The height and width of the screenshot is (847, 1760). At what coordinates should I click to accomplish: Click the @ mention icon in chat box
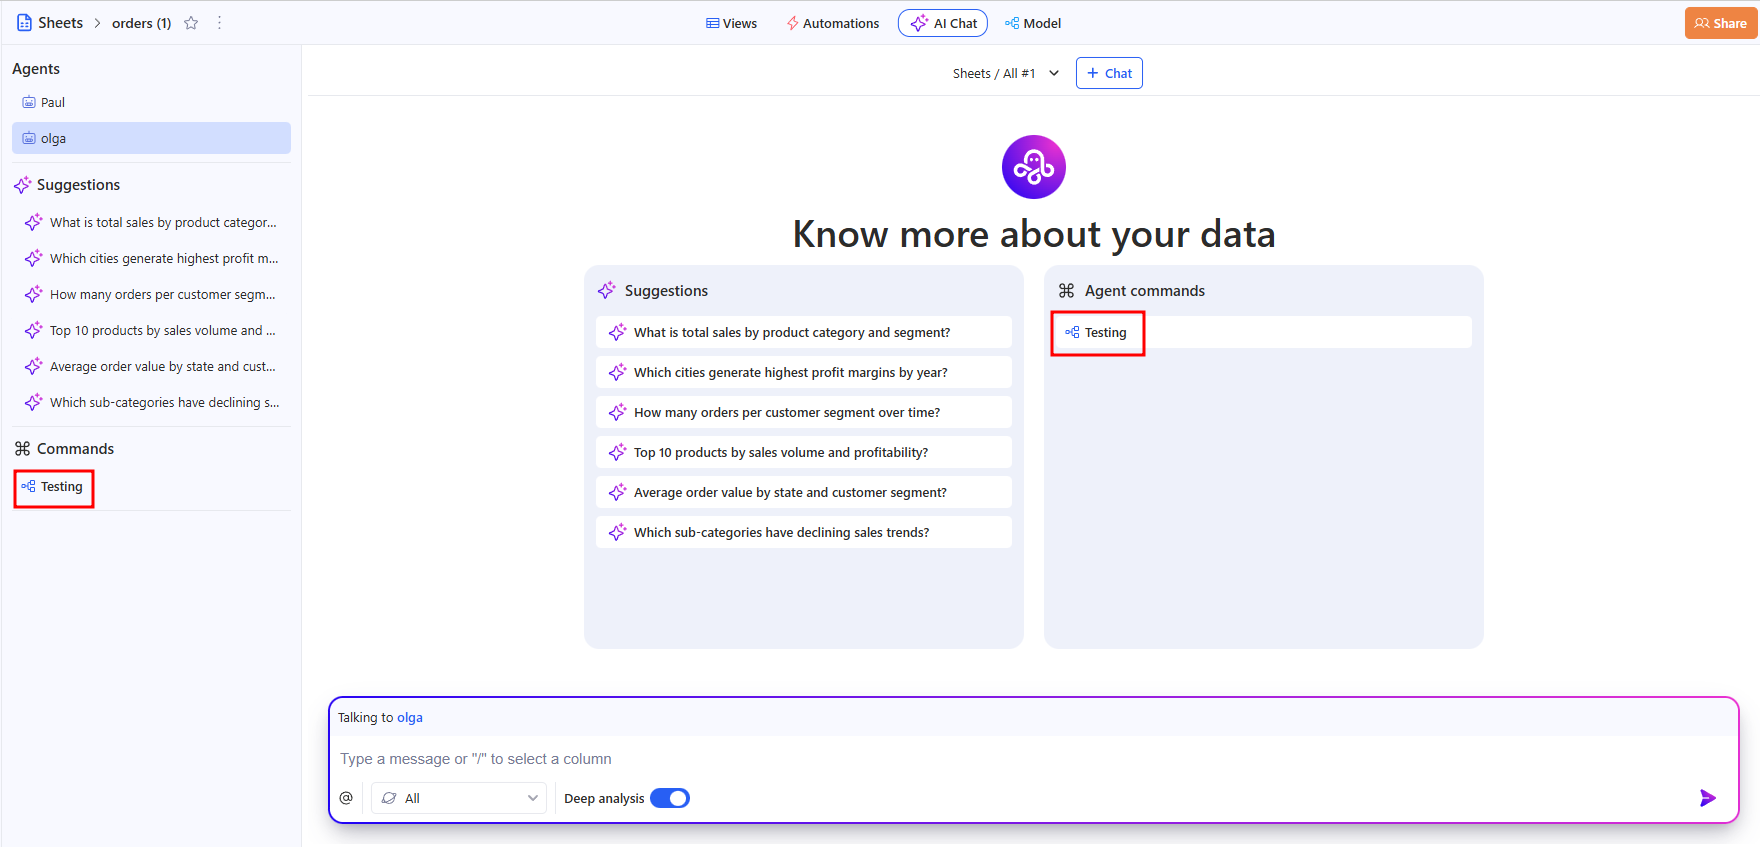[x=346, y=798]
